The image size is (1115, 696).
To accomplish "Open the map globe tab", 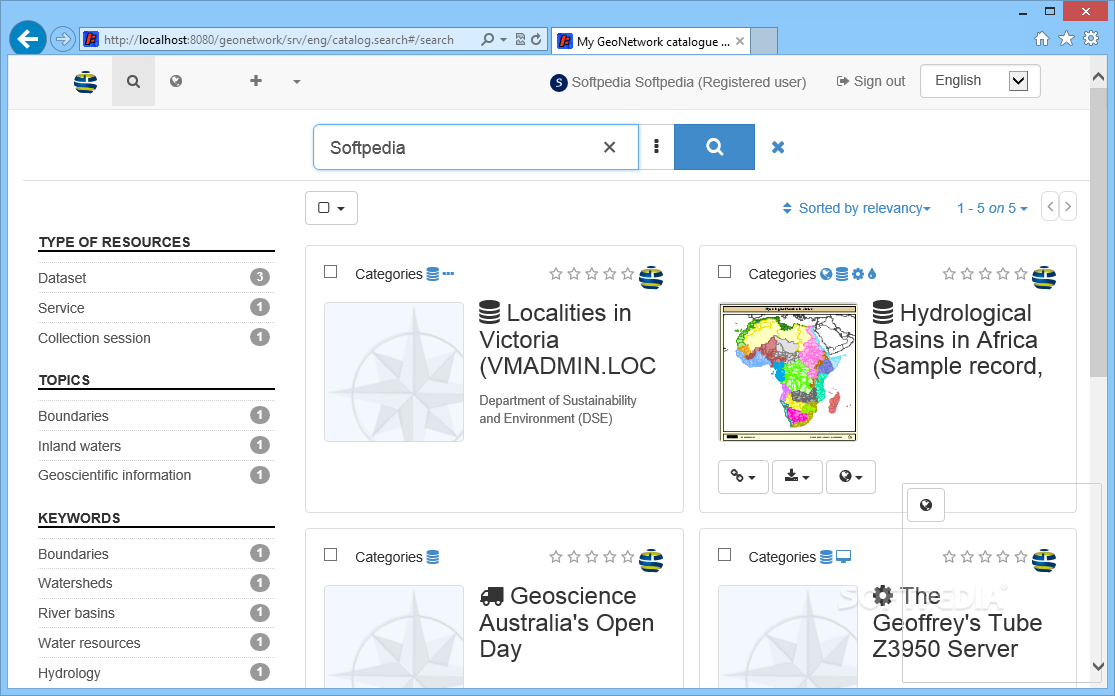I will [176, 81].
